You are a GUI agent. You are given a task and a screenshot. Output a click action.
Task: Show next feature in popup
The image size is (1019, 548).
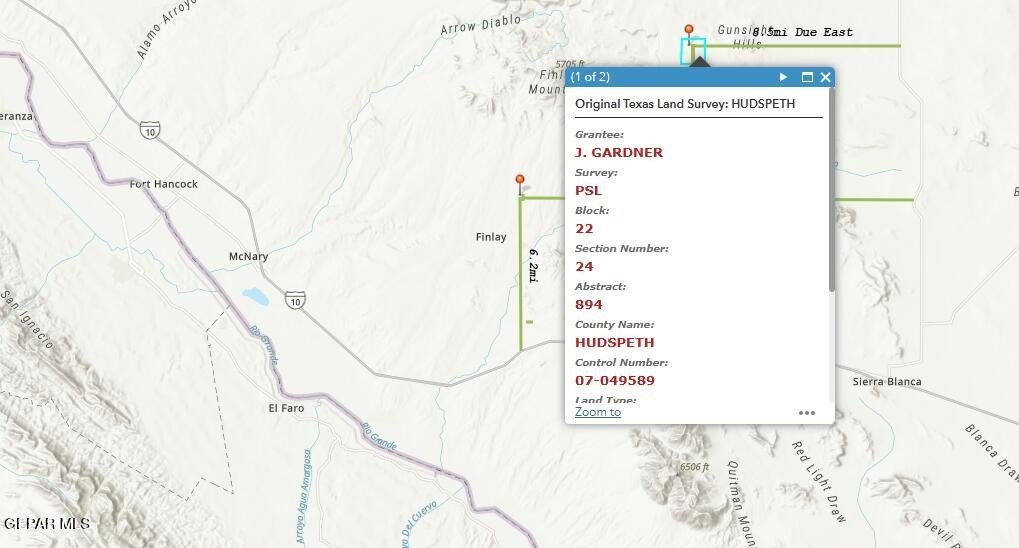pyautogui.click(x=783, y=77)
